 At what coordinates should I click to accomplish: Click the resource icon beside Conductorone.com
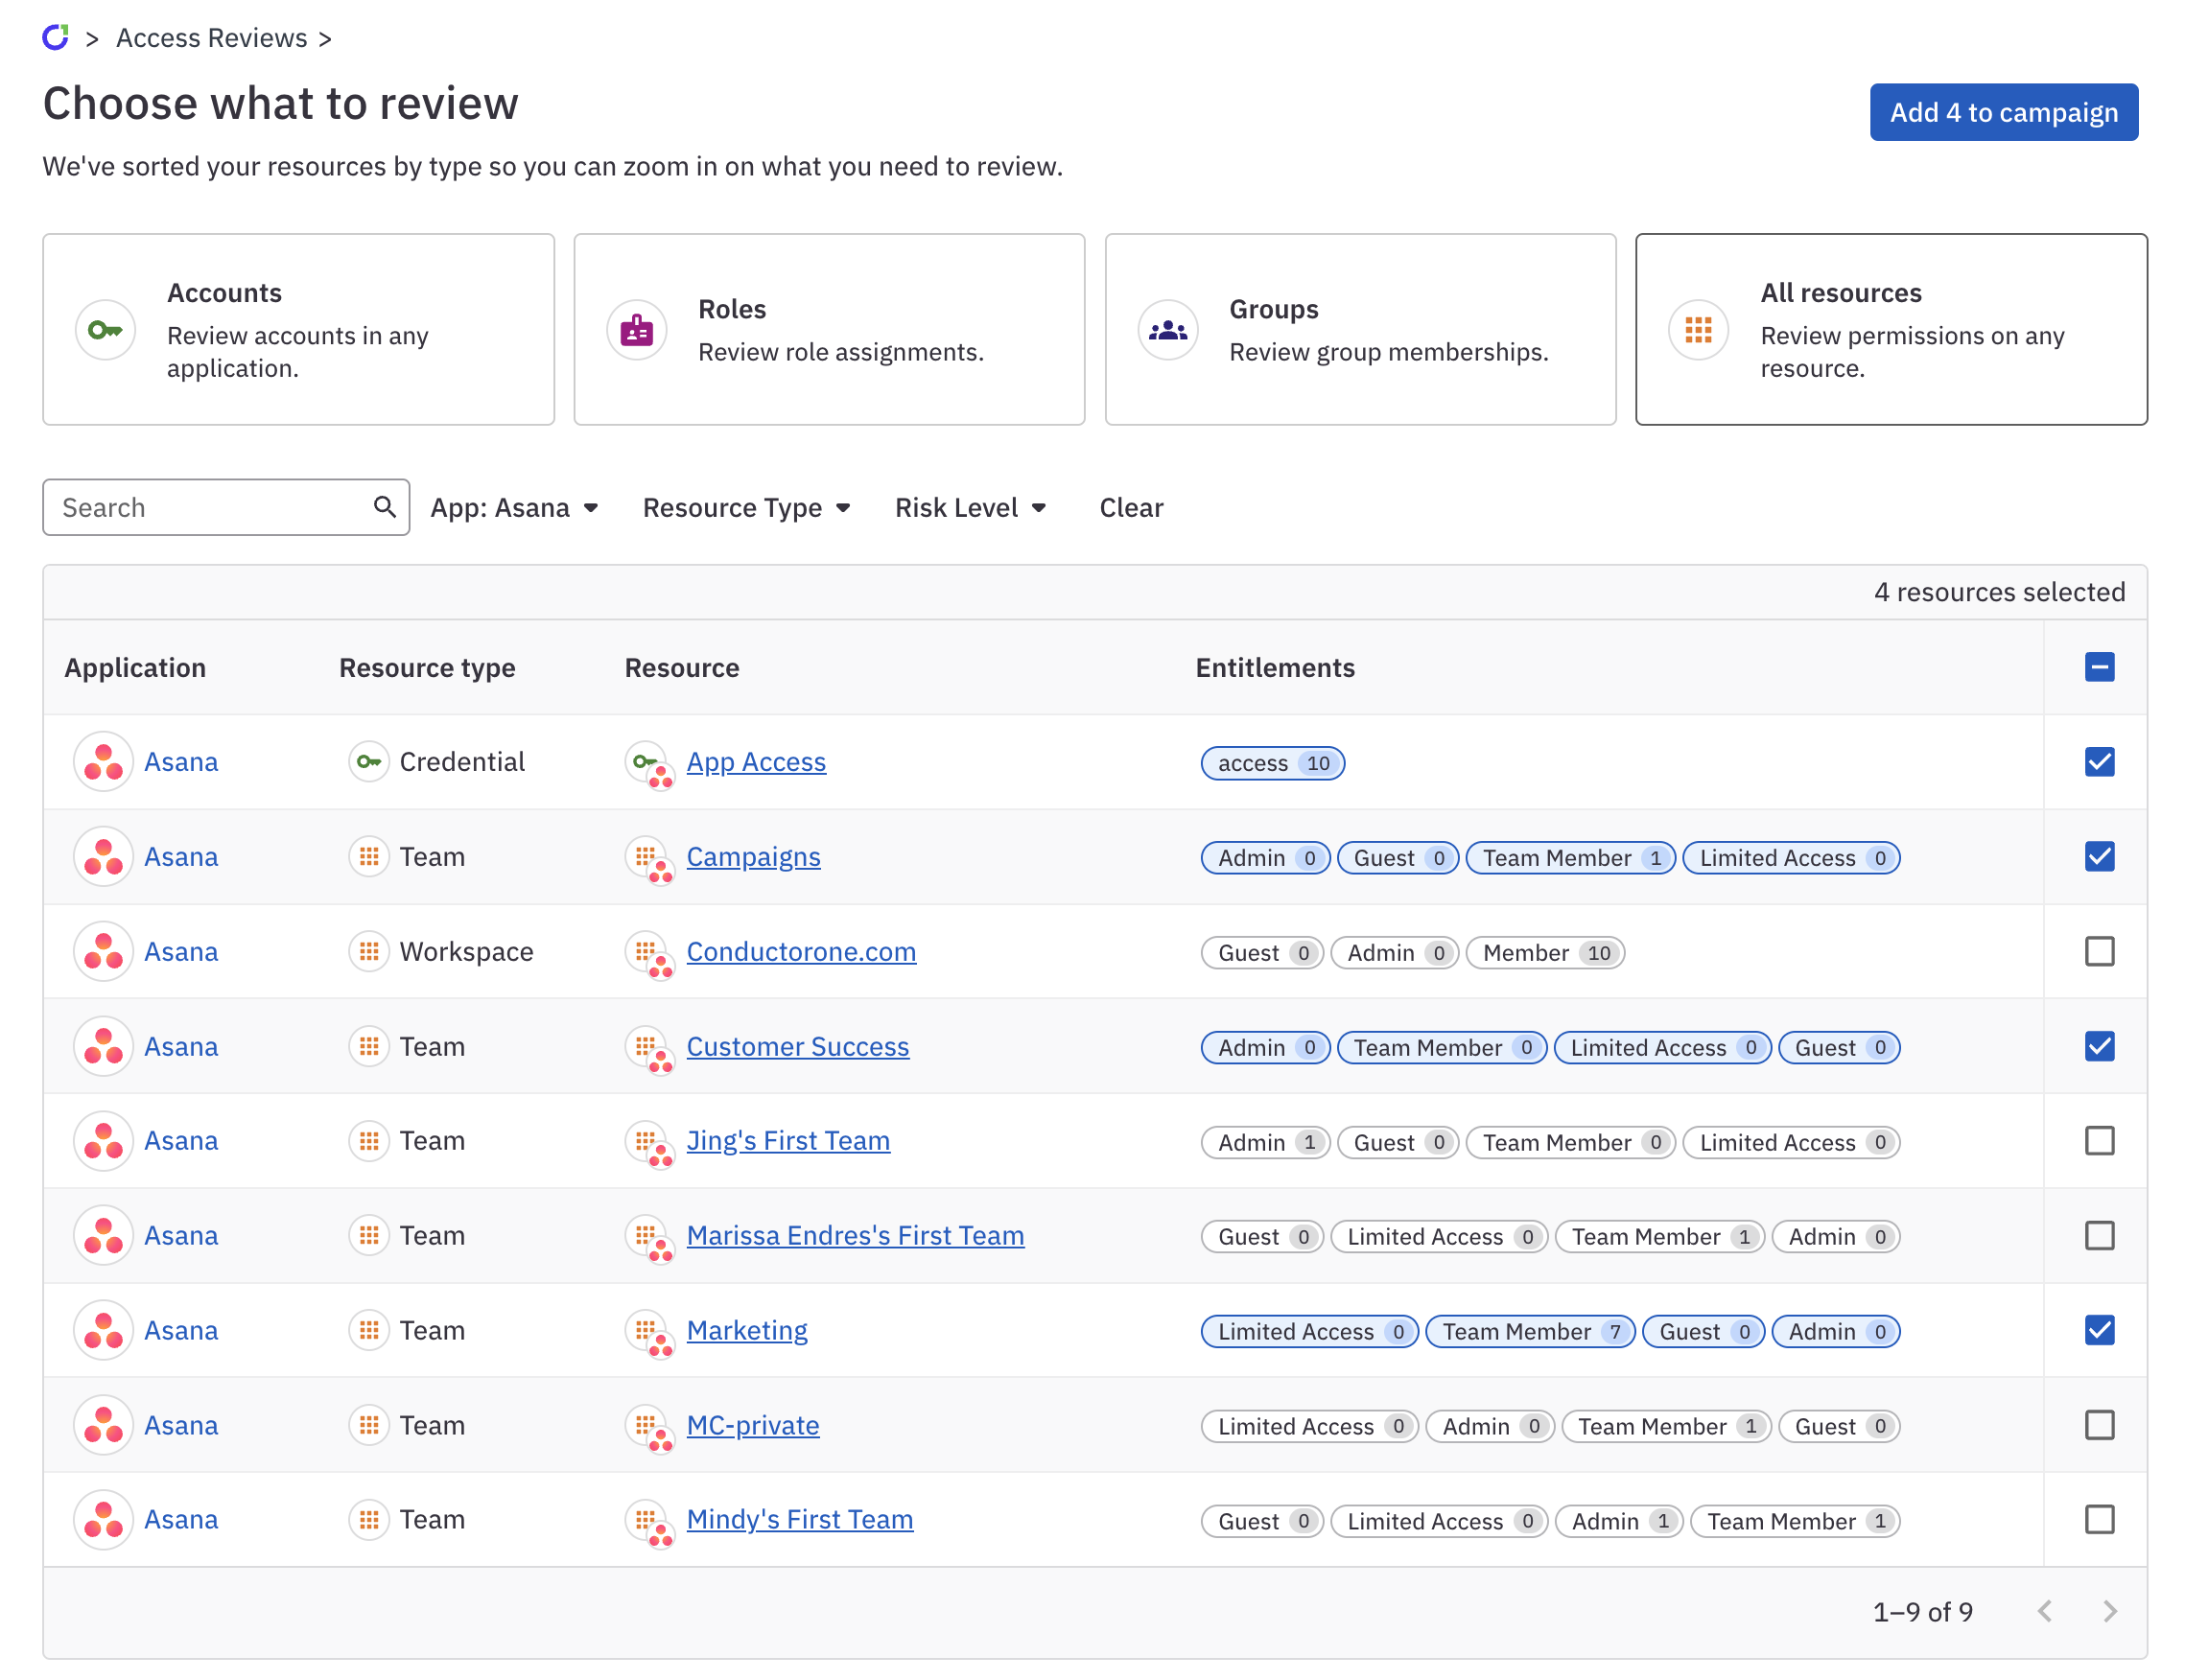click(x=649, y=954)
